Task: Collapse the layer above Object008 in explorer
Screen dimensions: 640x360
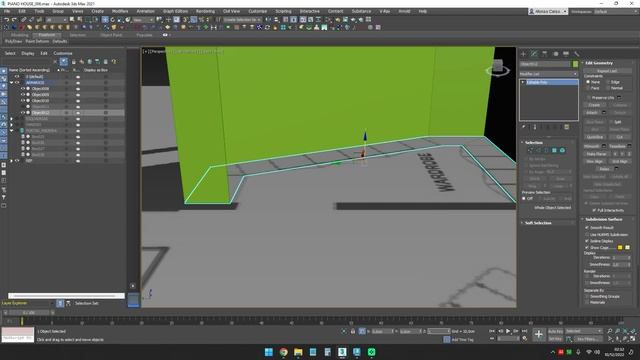Action: click(11, 82)
